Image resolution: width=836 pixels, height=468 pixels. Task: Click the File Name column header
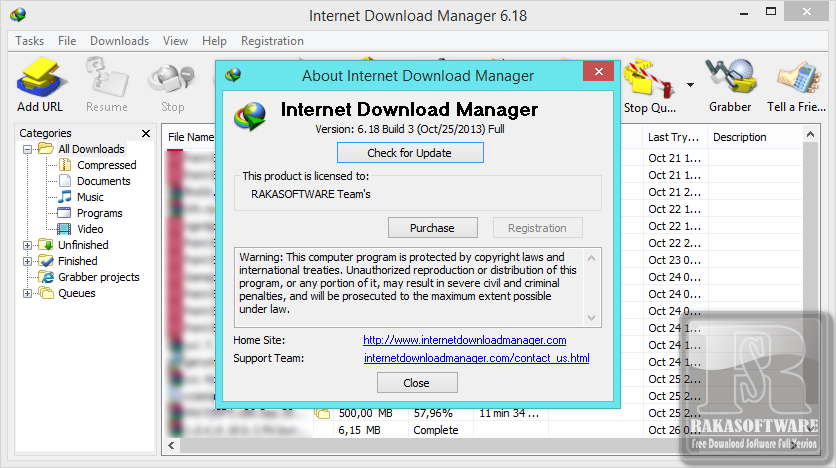190,137
